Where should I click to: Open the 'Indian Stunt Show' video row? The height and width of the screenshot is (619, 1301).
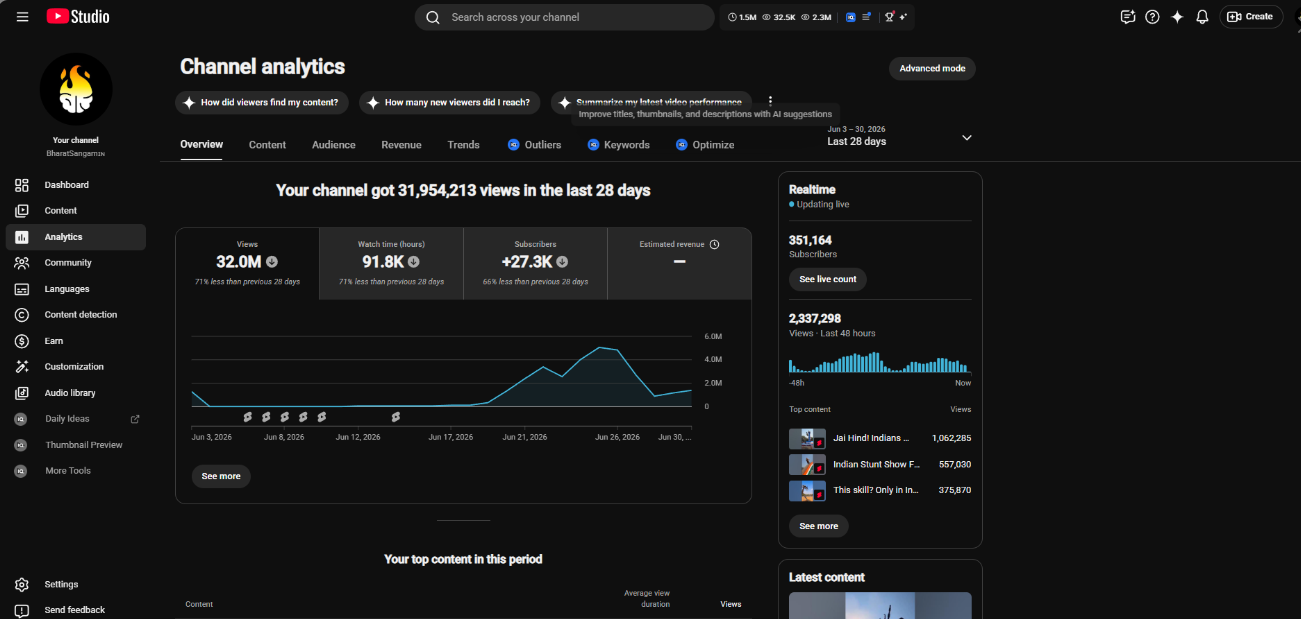(x=880, y=465)
